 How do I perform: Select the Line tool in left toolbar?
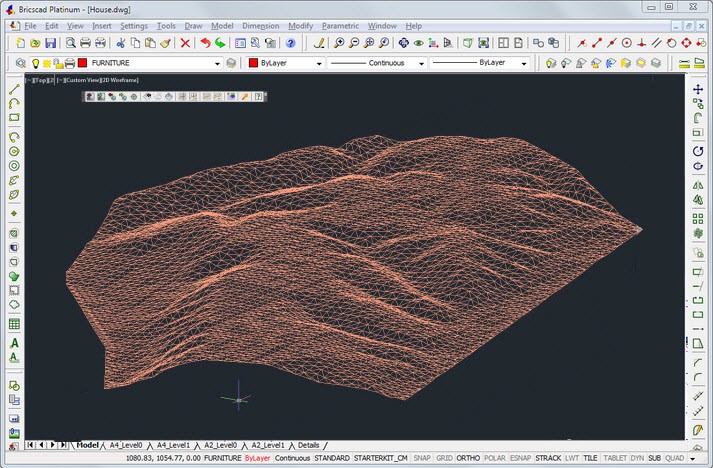tap(14, 89)
